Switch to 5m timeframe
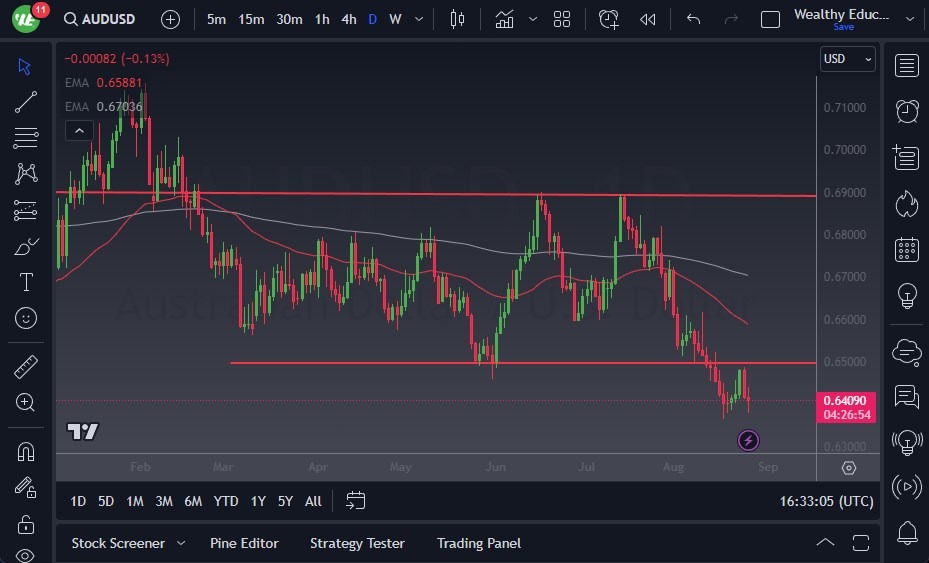Image resolution: width=929 pixels, height=563 pixels. tap(216, 20)
